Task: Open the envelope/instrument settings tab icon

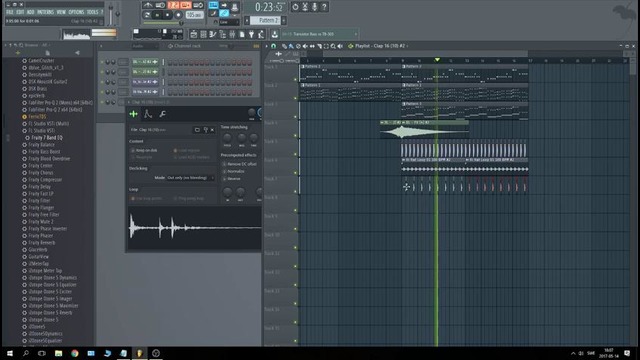Action: click(x=148, y=114)
